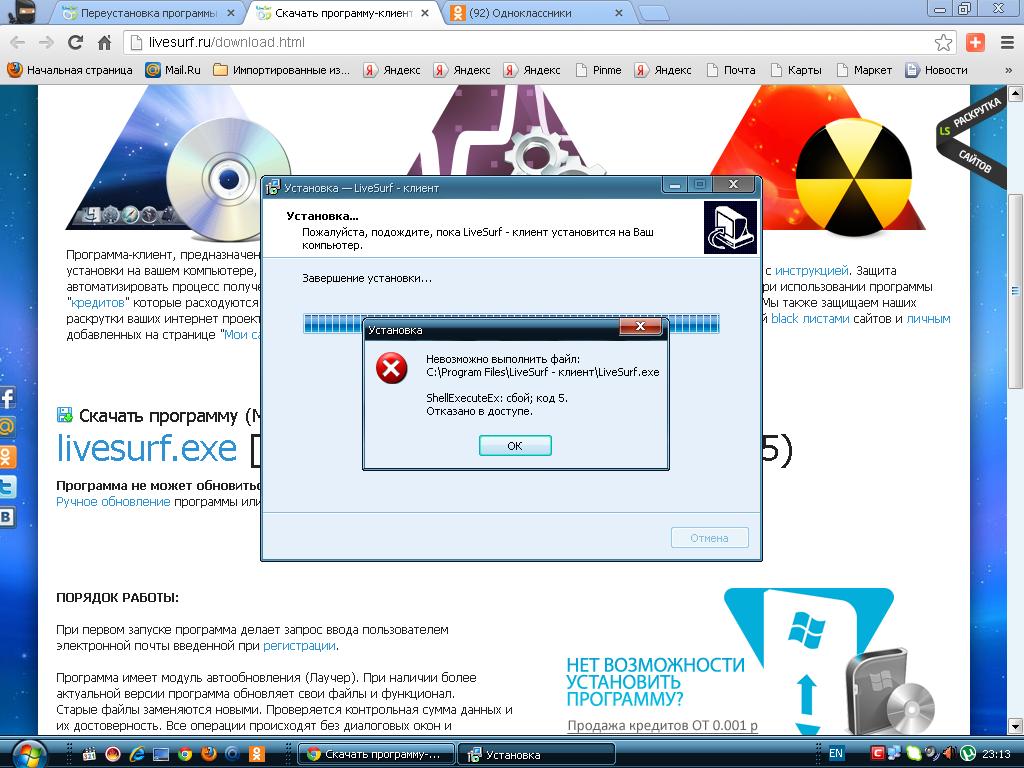Open Pinme bookmark
1024x768 pixels.
[598, 70]
